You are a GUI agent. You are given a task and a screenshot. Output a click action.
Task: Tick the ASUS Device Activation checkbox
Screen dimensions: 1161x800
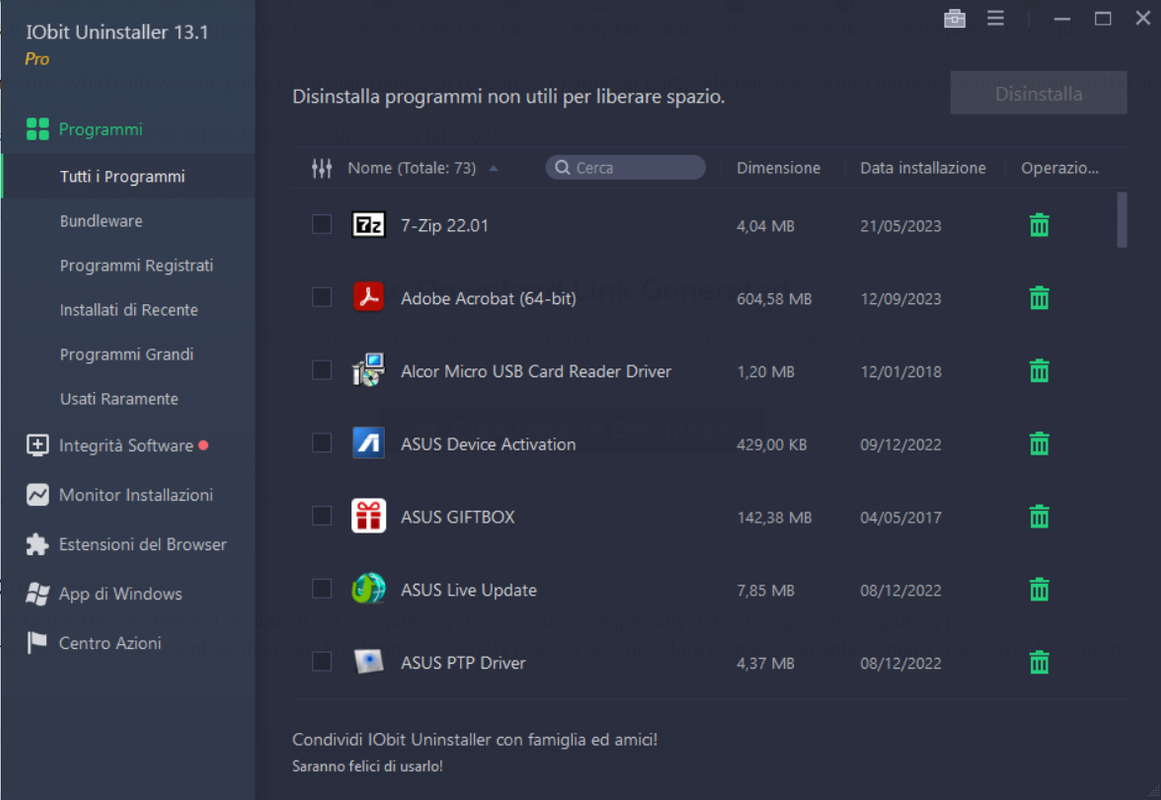[321, 443]
